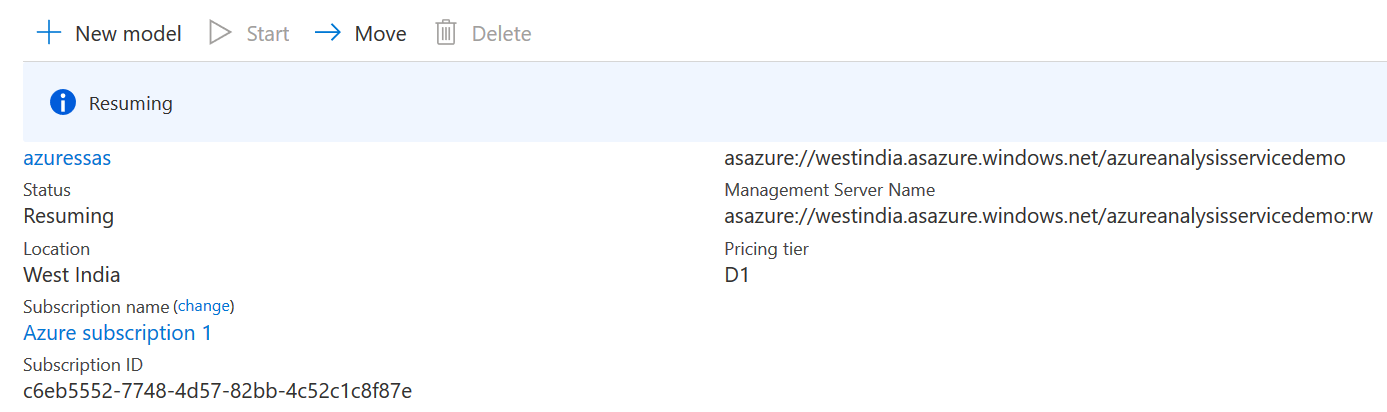The width and height of the screenshot is (1387, 412).
Task: Click the subscription ID value c6eb5552
Action: [x=217, y=389]
